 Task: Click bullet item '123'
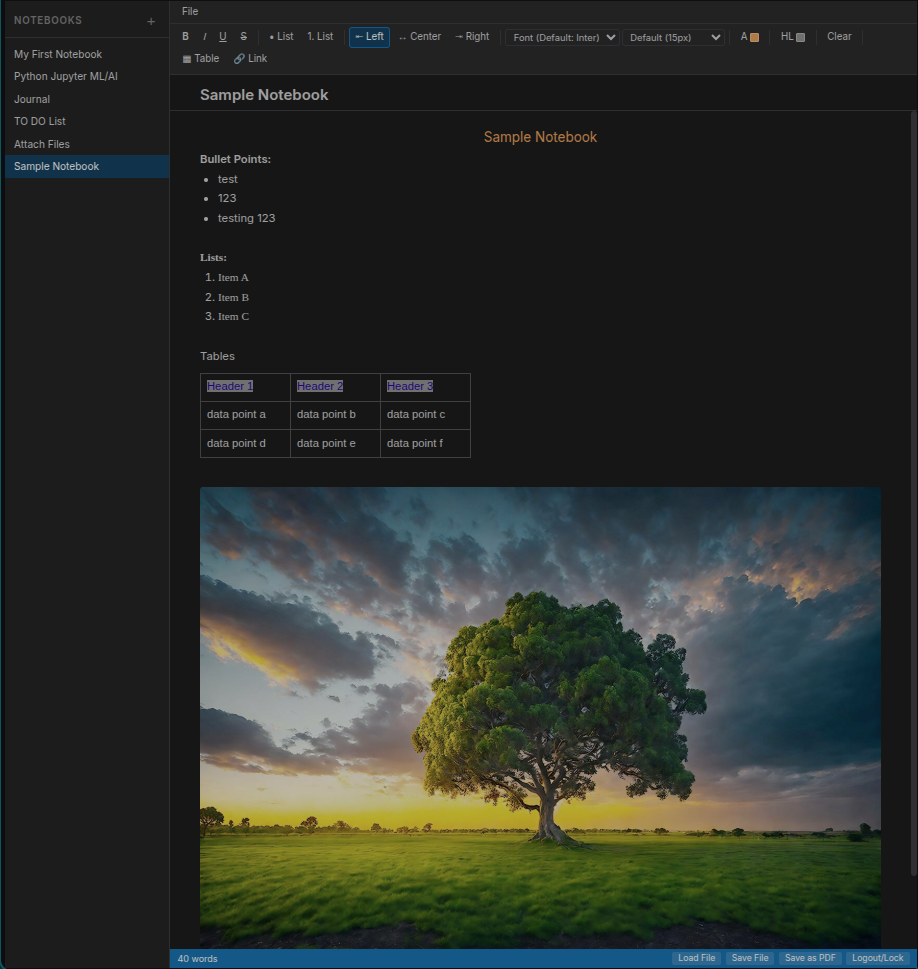(x=227, y=198)
